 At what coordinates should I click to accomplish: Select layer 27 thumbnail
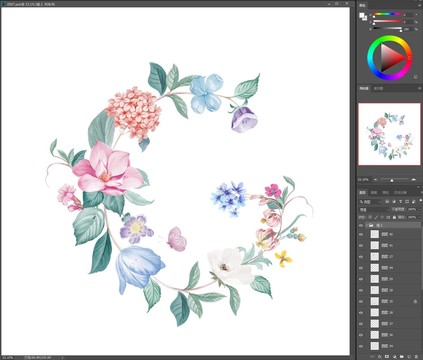coord(375,257)
